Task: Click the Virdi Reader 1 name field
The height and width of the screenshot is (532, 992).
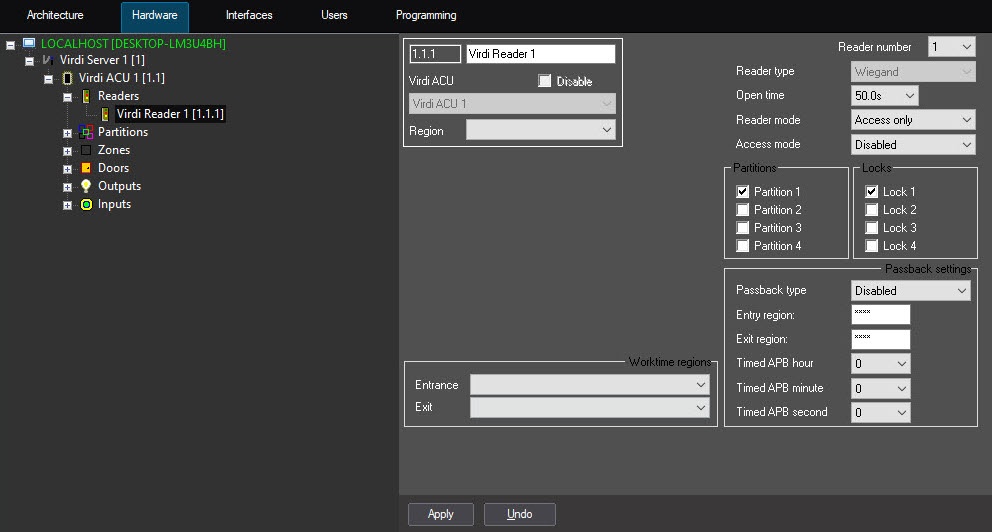Action: (x=540, y=54)
